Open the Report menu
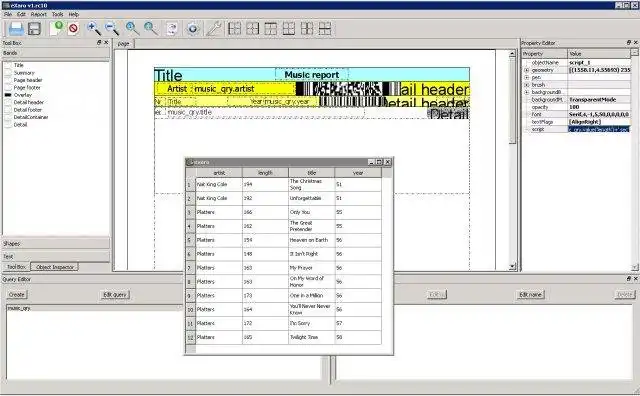Screen dimensions: 640x396 (x=39, y=14)
